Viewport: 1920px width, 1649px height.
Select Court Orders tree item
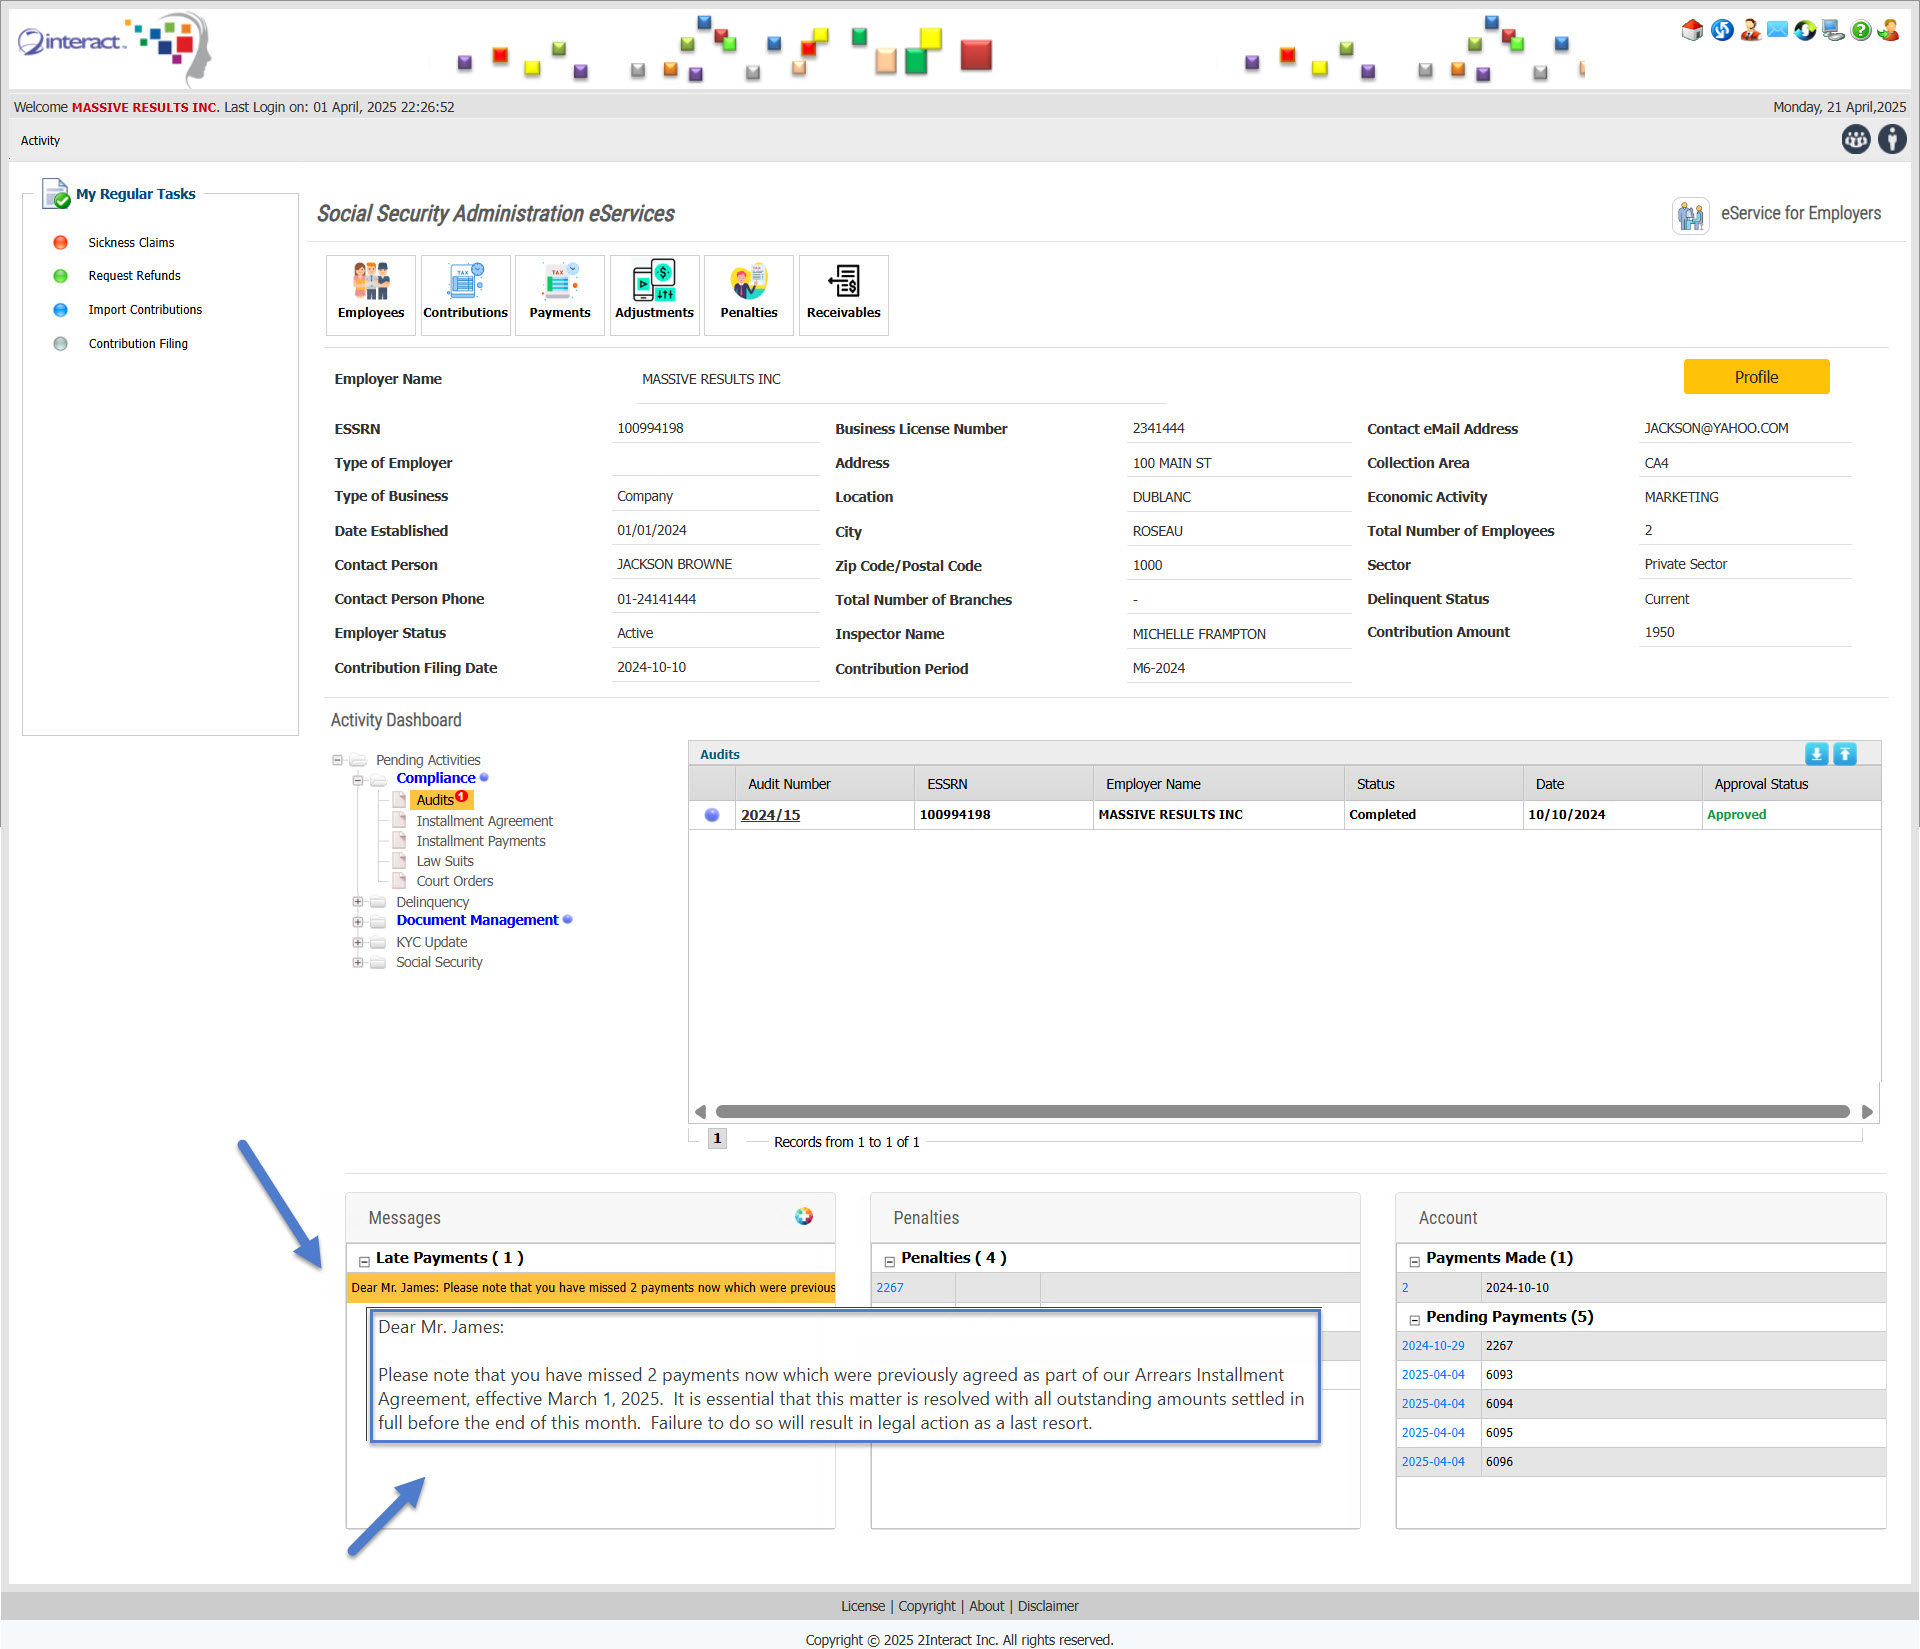pos(455,881)
